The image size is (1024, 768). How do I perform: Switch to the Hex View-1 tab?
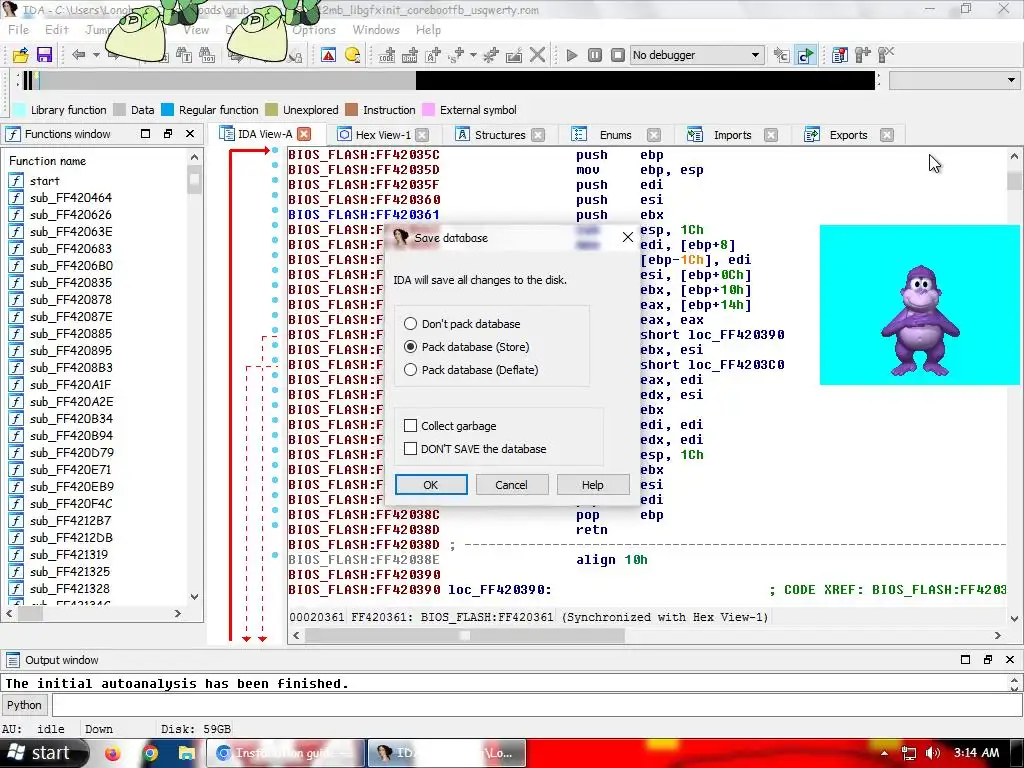click(383, 135)
